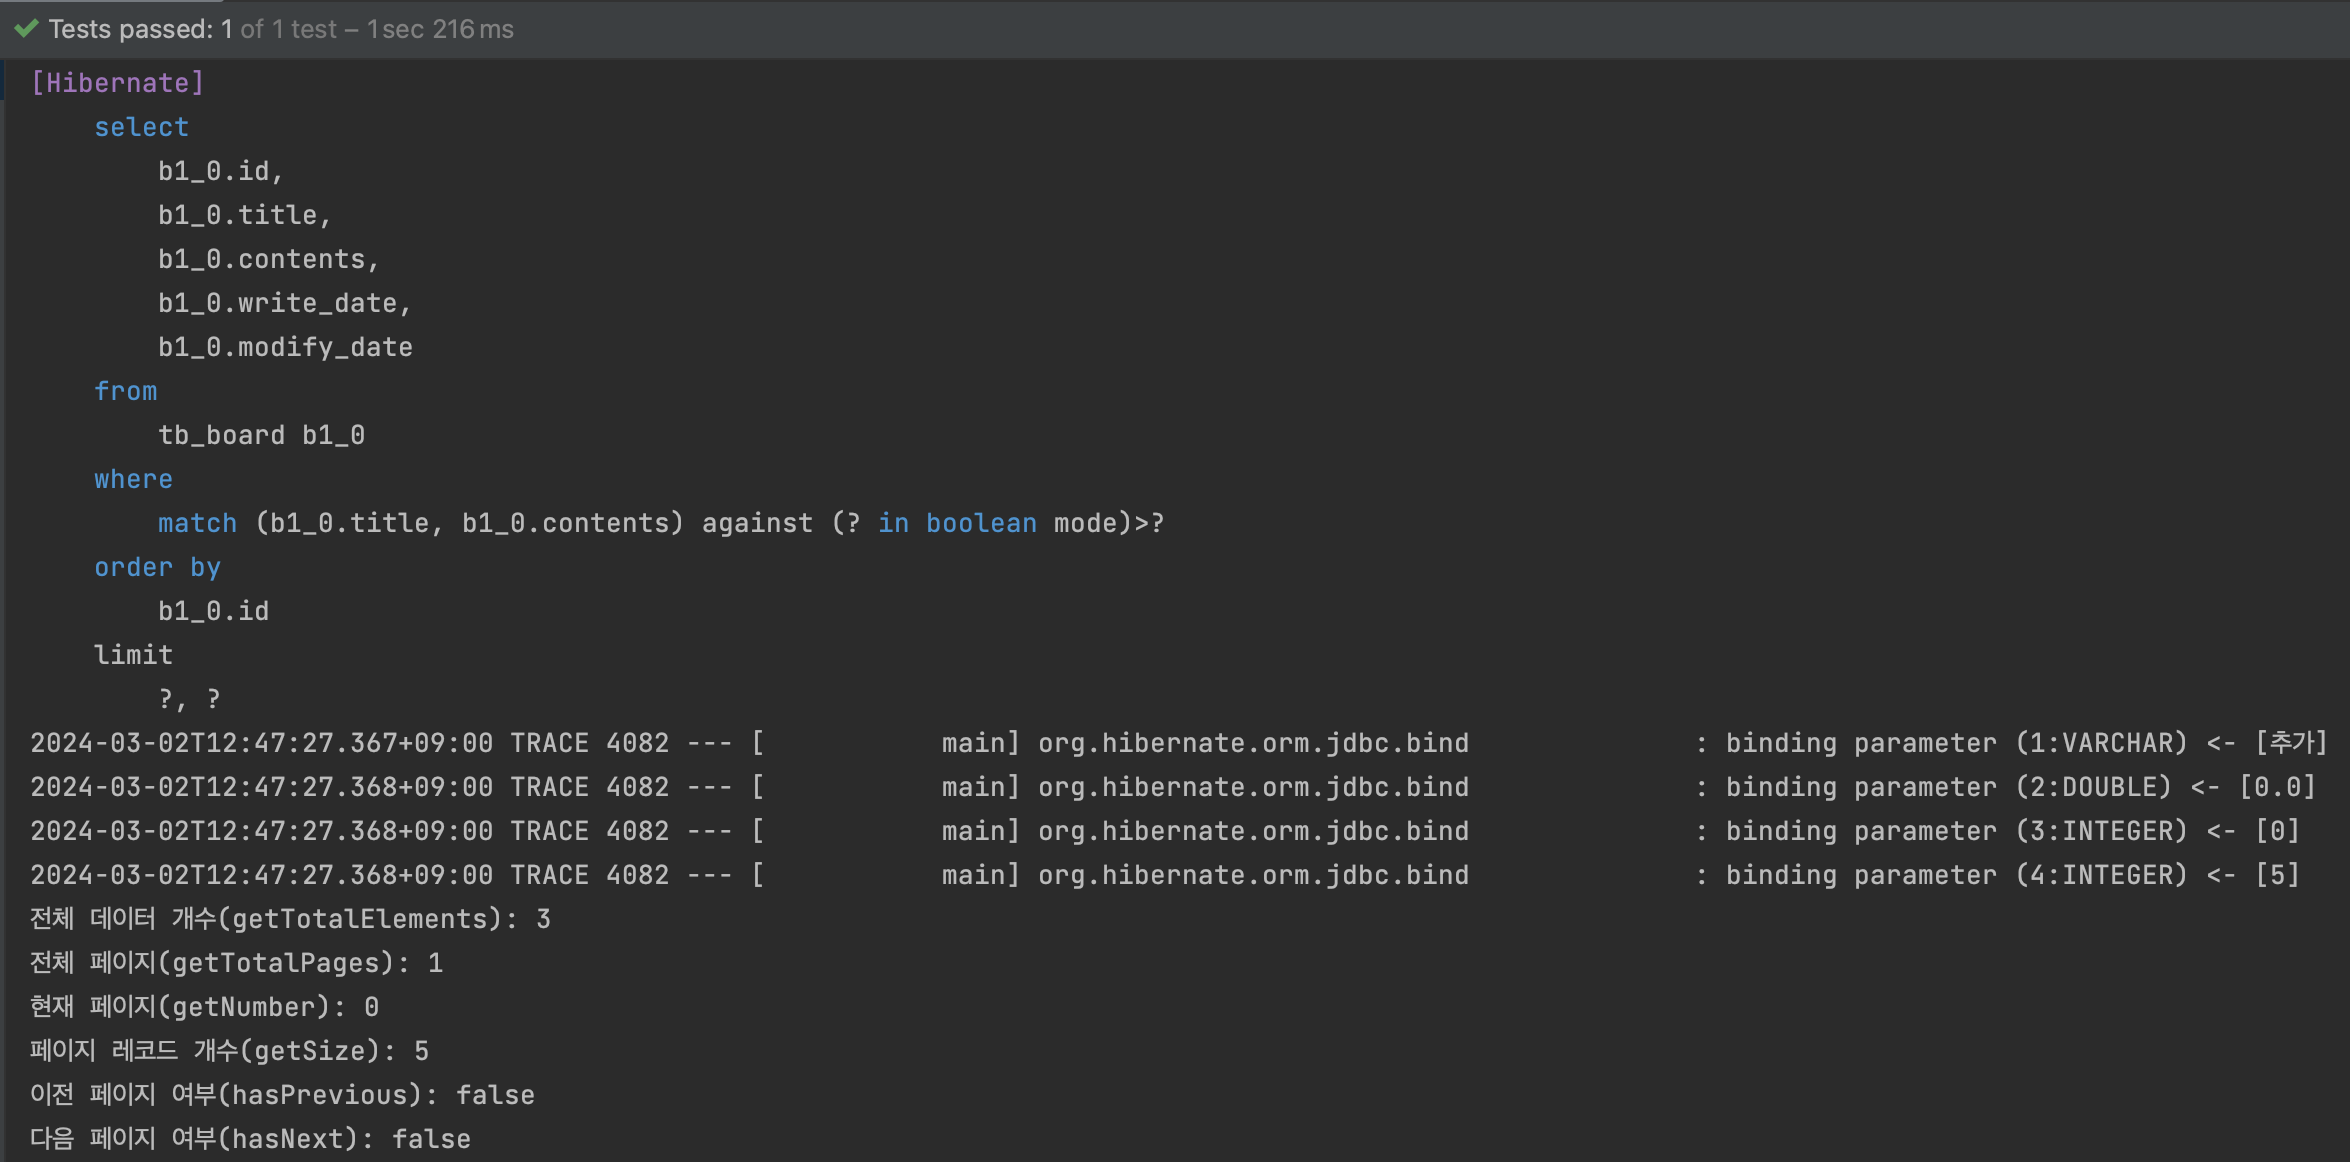Viewport: 2350px width, 1162px height.
Task: Click the 'b1_0.title,' column line
Action: click(x=245, y=215)
